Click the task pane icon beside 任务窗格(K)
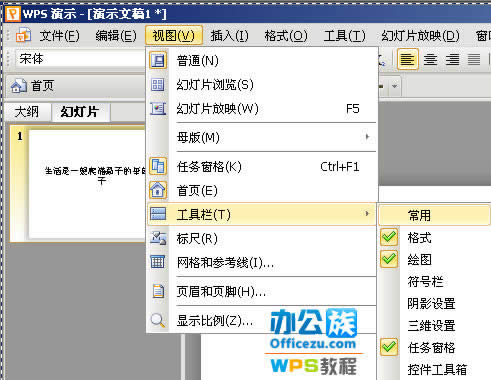 [158, 166]
